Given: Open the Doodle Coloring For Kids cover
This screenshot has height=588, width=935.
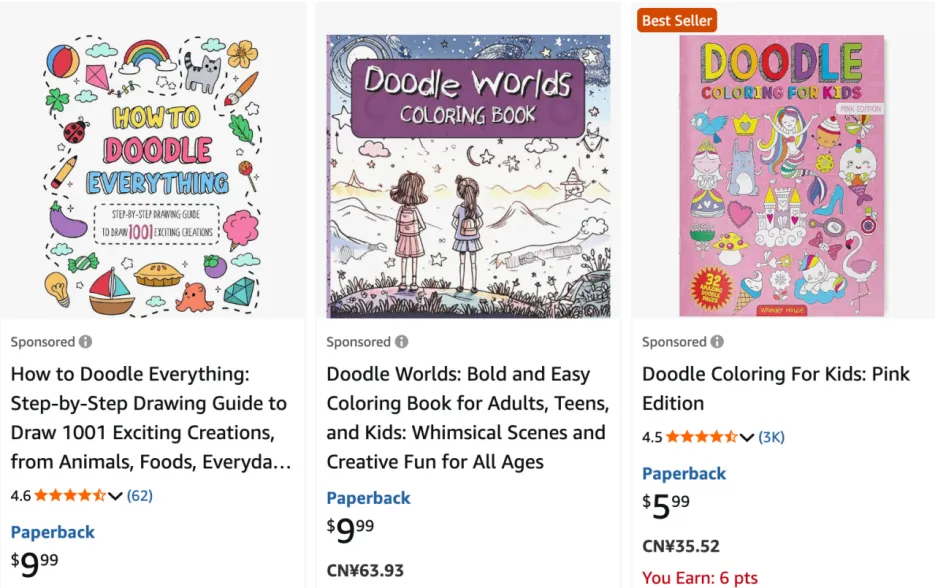Looking at the screenshot, I should 782,176.
